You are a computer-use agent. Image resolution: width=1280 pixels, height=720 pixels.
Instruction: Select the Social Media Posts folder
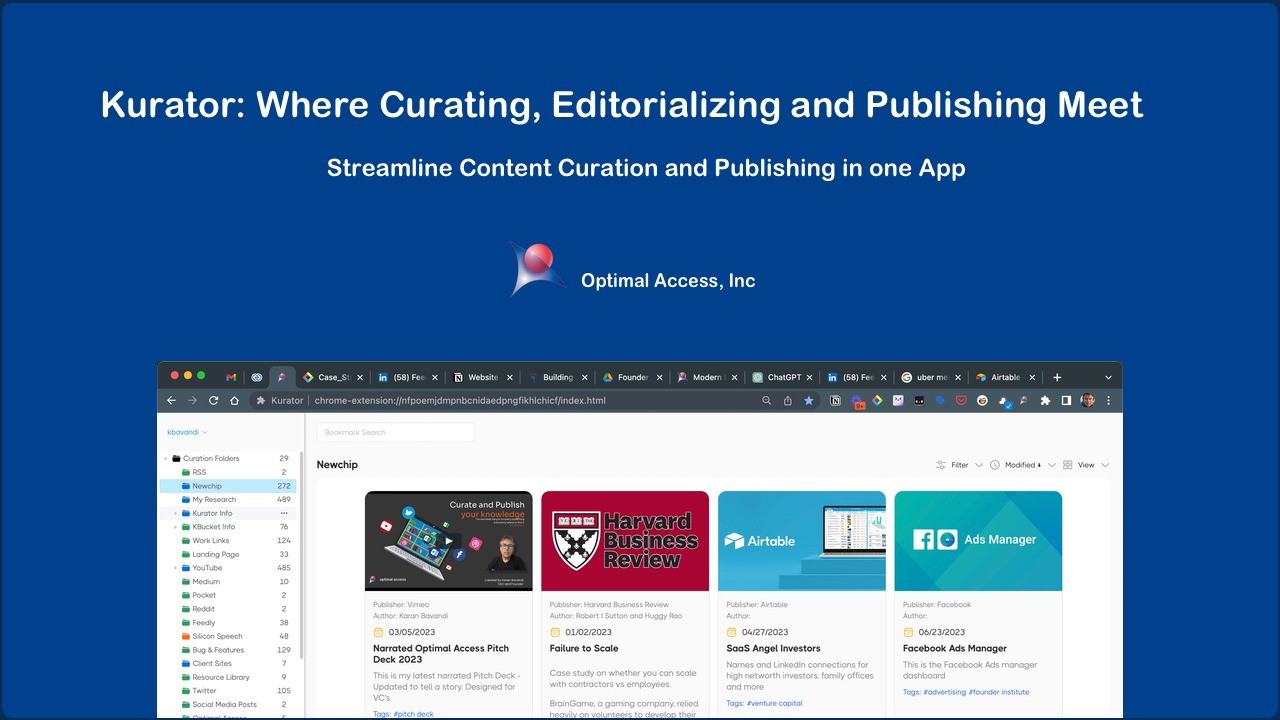pyautogui.click(x=228, y=704)
